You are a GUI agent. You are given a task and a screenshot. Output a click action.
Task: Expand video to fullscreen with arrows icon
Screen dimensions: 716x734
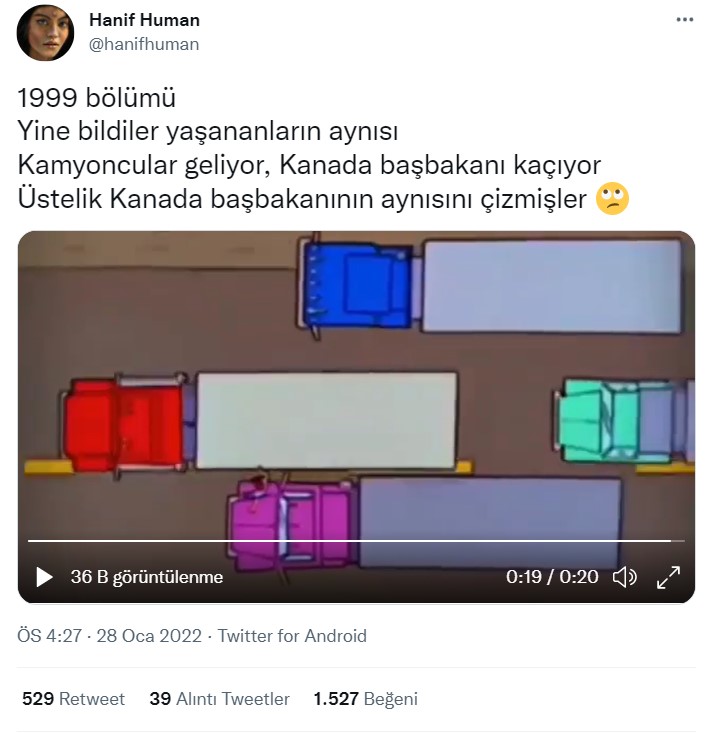(668, 577)
